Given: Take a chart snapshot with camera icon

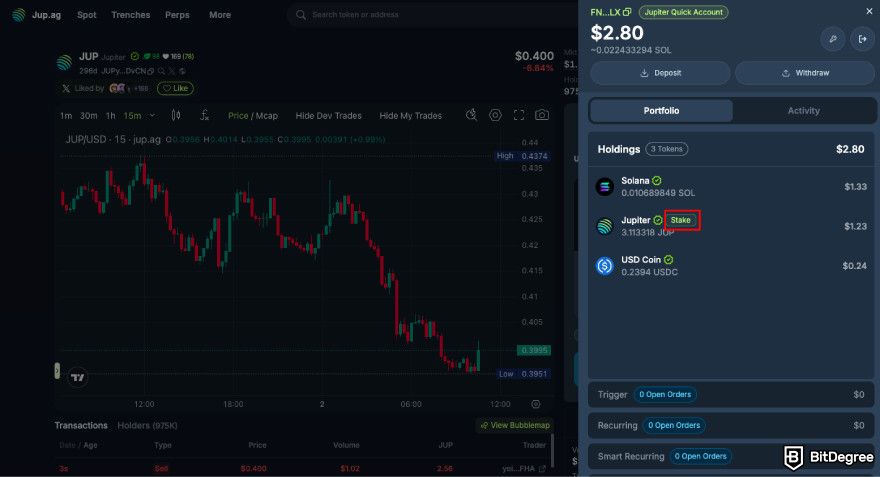Looking at the screenshot, I should coord(542,115).
